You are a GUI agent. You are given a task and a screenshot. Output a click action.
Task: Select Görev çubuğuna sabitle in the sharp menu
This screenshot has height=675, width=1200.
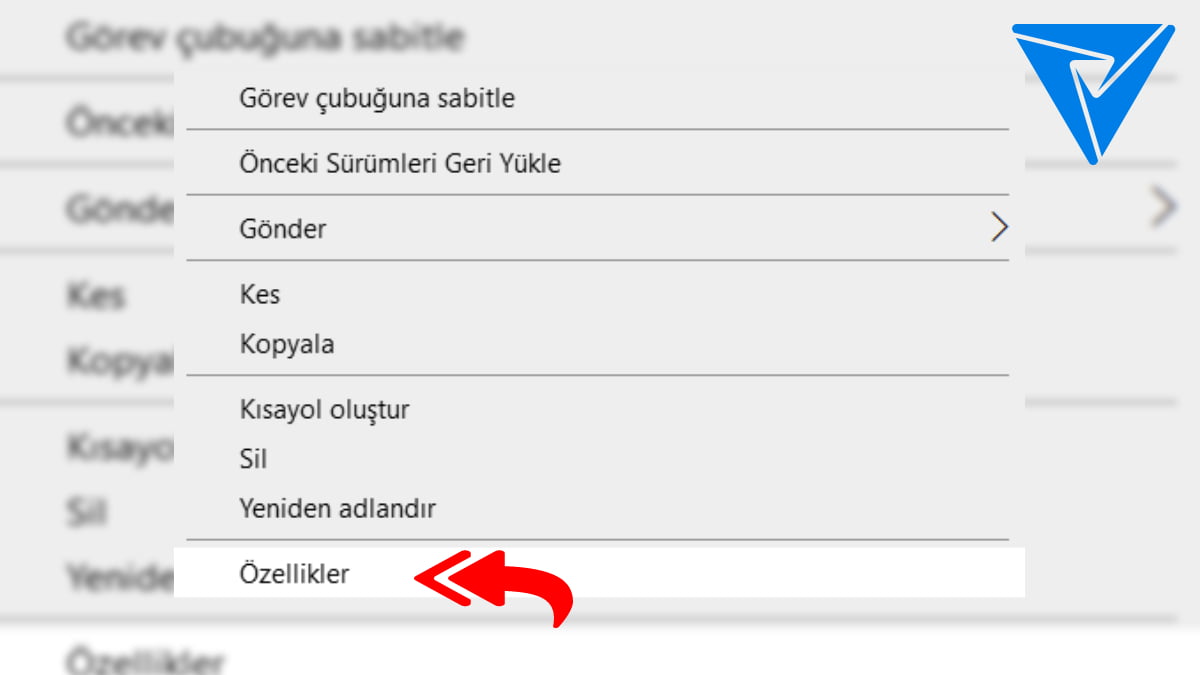(377, 99)
